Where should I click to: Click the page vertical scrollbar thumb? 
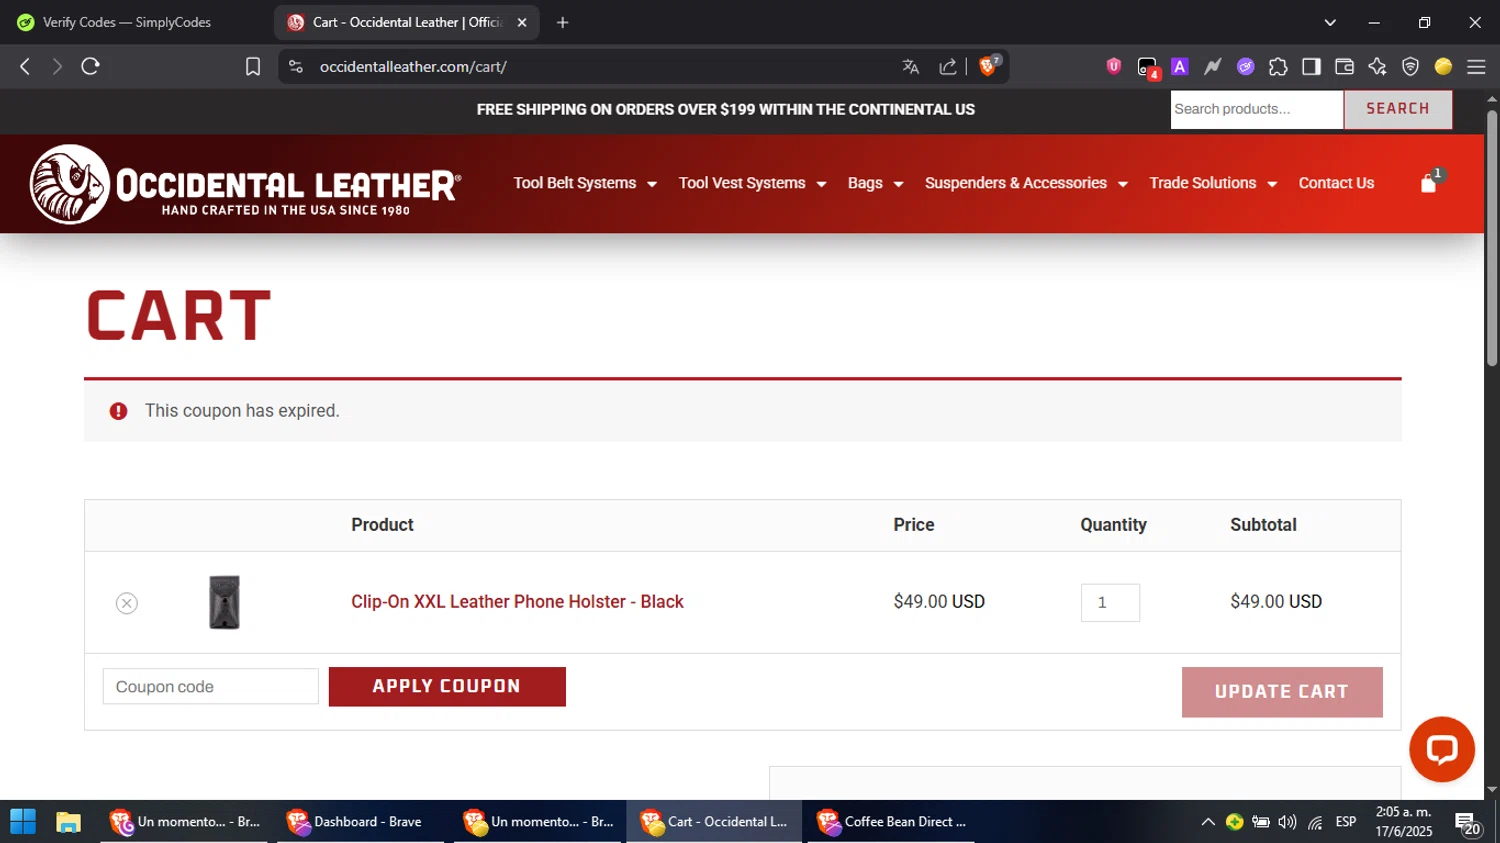1492,238
